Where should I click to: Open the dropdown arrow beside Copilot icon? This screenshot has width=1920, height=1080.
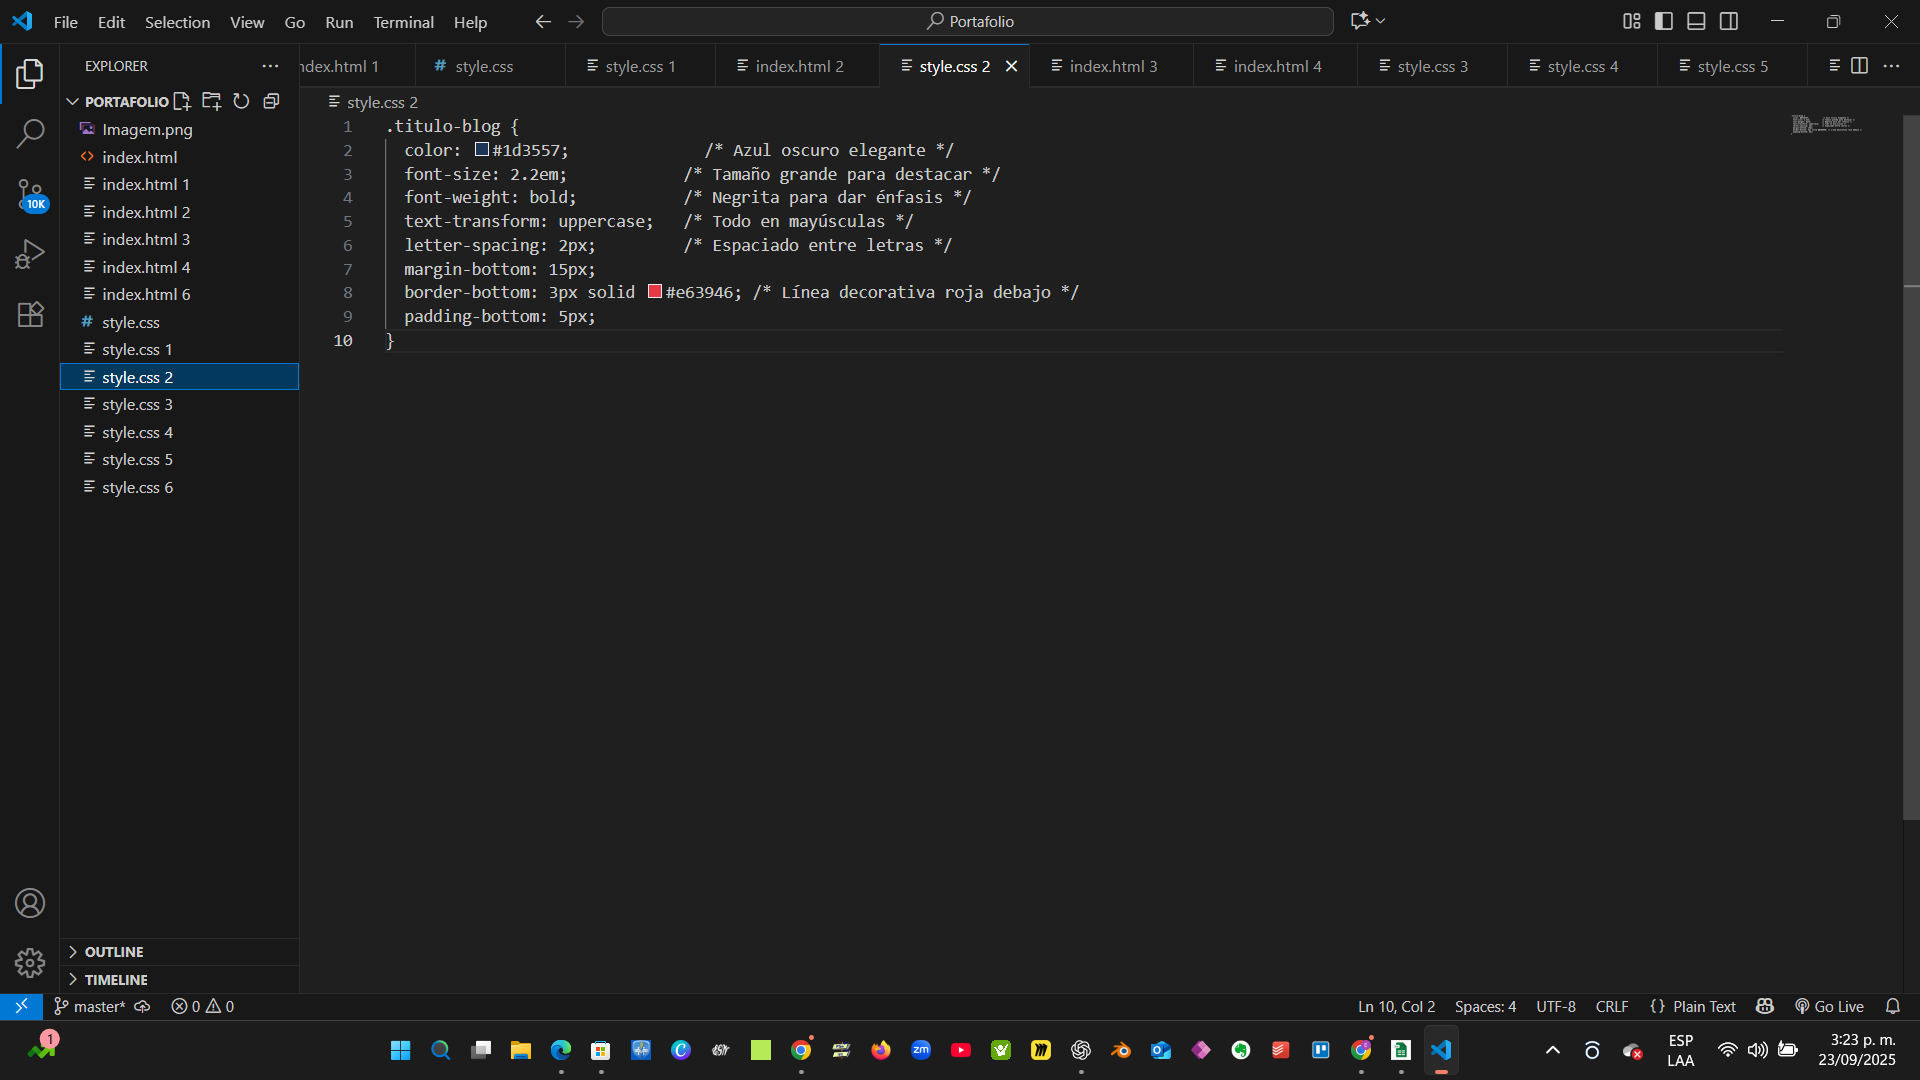coord(1381,21)
